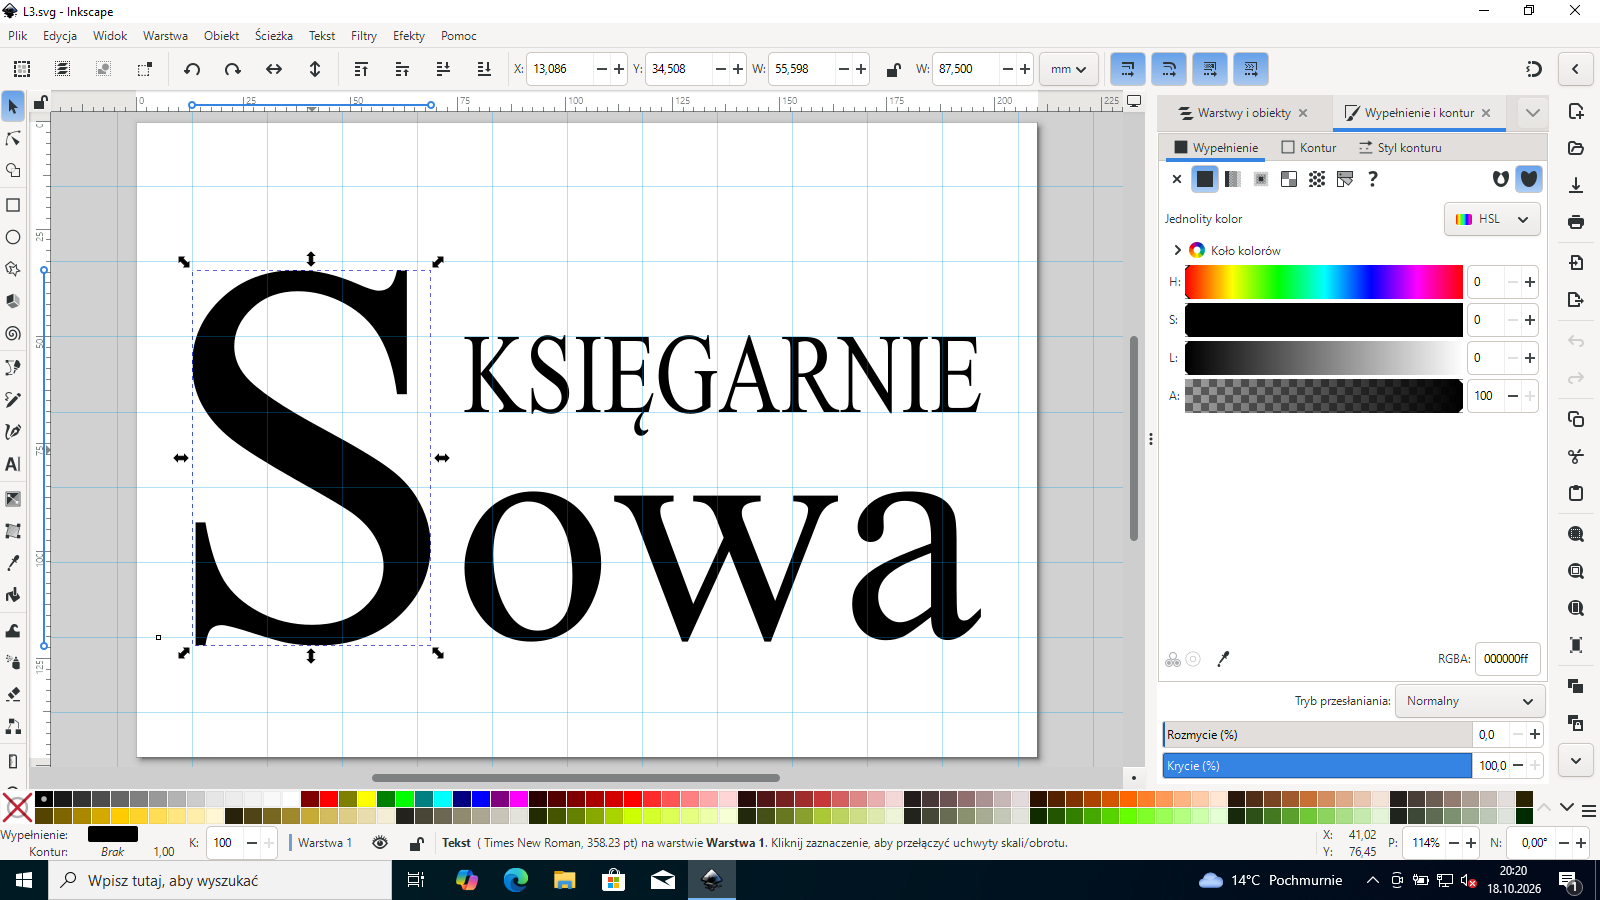Viewport: 1600px width, 900px height.
Task: Toggle scale stroke width with object
Action: [x=1127, y=69]
